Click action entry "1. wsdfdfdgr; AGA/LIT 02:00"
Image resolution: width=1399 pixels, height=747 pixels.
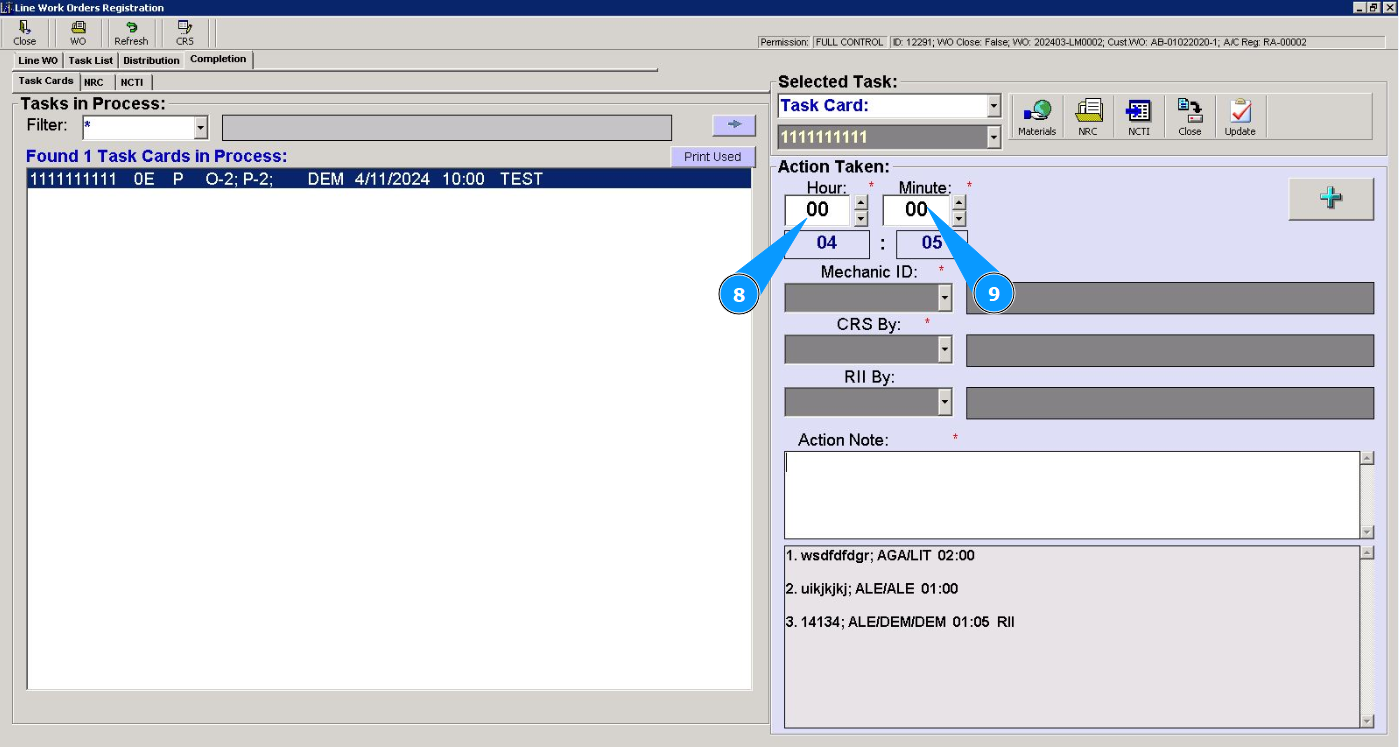(x=880, y=555)
